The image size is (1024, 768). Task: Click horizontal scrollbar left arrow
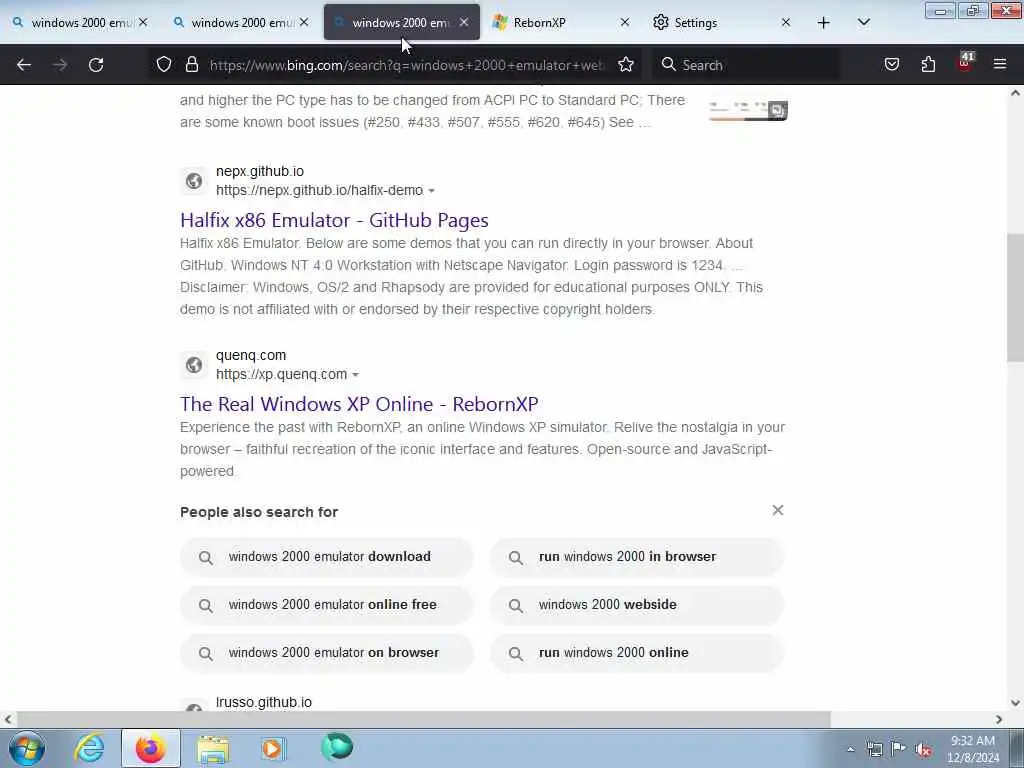click(x=8, y=720)
